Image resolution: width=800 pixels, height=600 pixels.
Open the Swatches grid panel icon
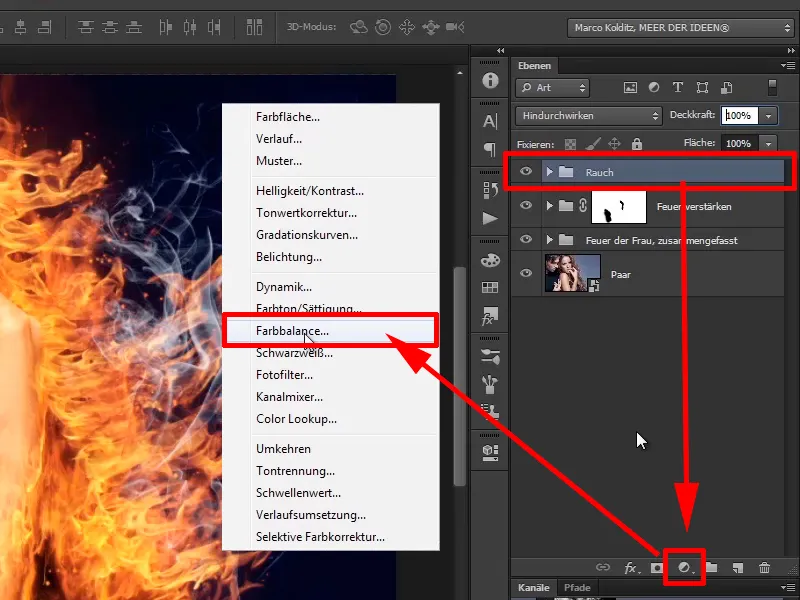(490, 288)
